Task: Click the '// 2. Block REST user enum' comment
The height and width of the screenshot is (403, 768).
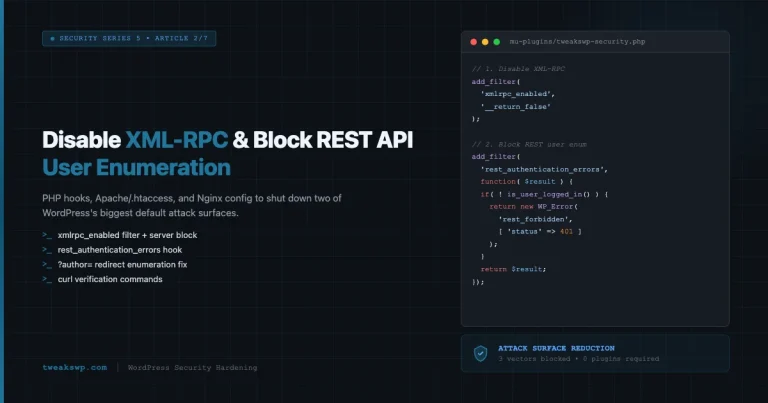Action: [x=529, y=144]
